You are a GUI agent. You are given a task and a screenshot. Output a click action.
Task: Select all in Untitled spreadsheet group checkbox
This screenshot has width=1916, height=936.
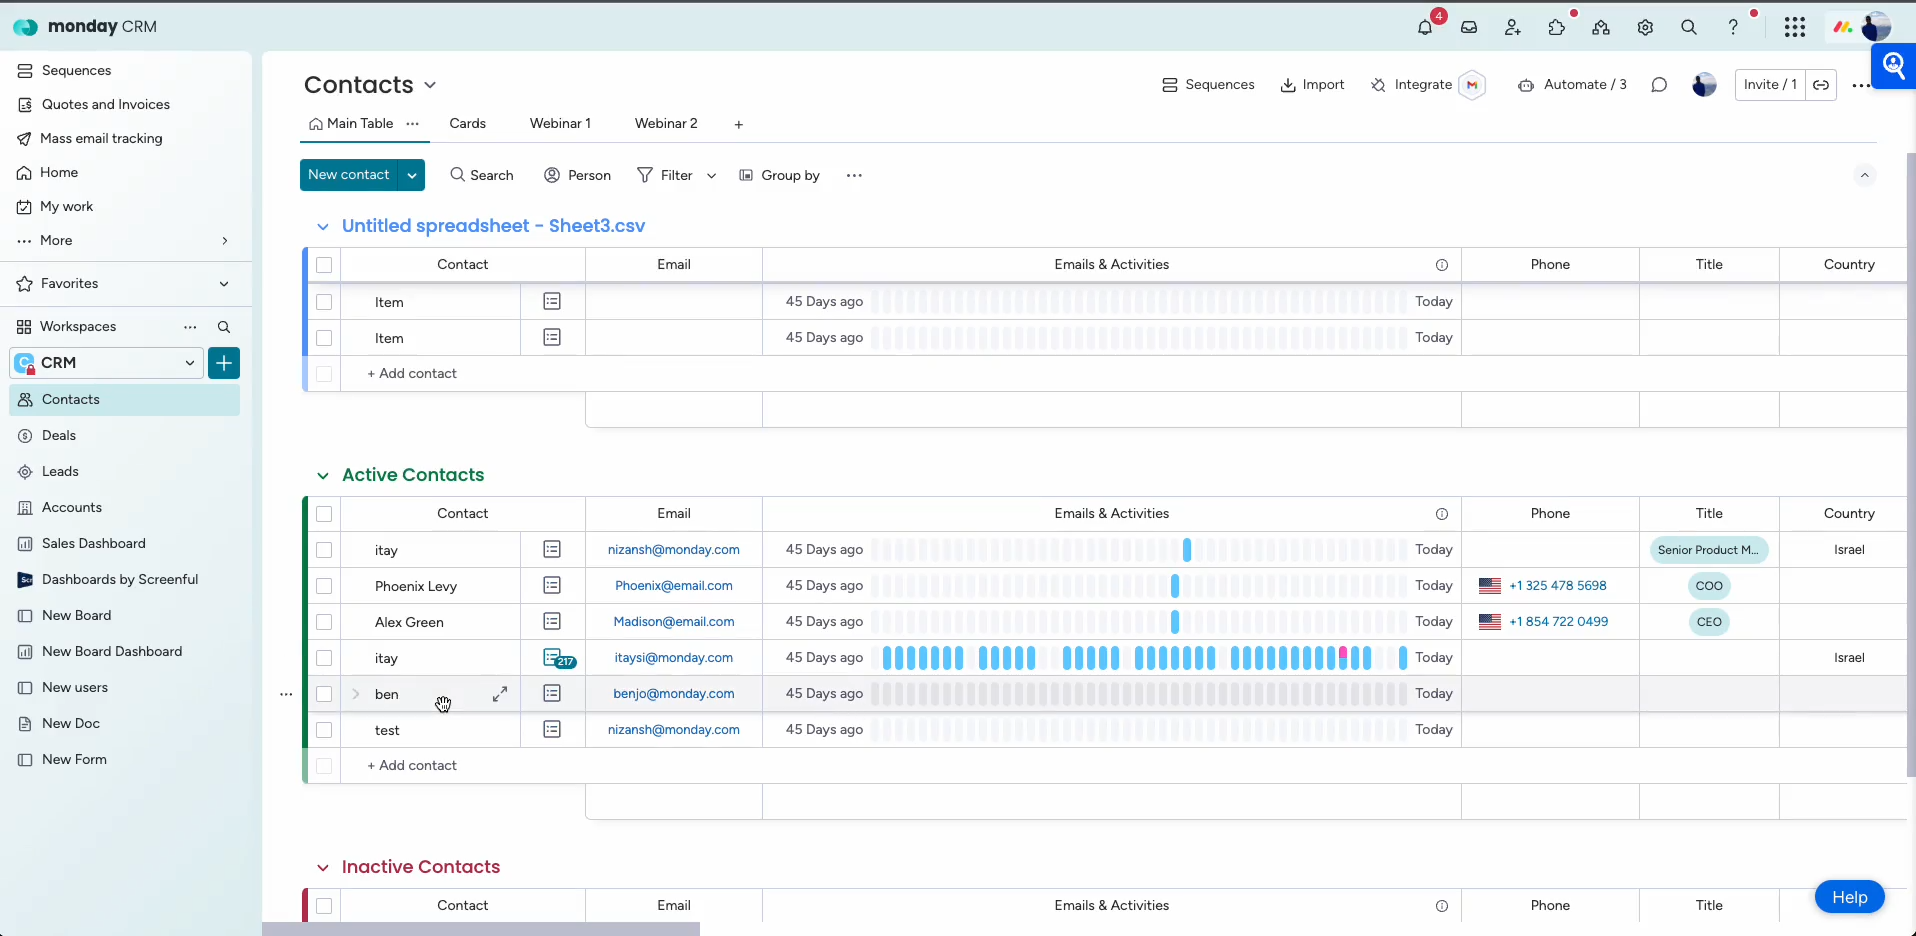(x=324, y=265)
